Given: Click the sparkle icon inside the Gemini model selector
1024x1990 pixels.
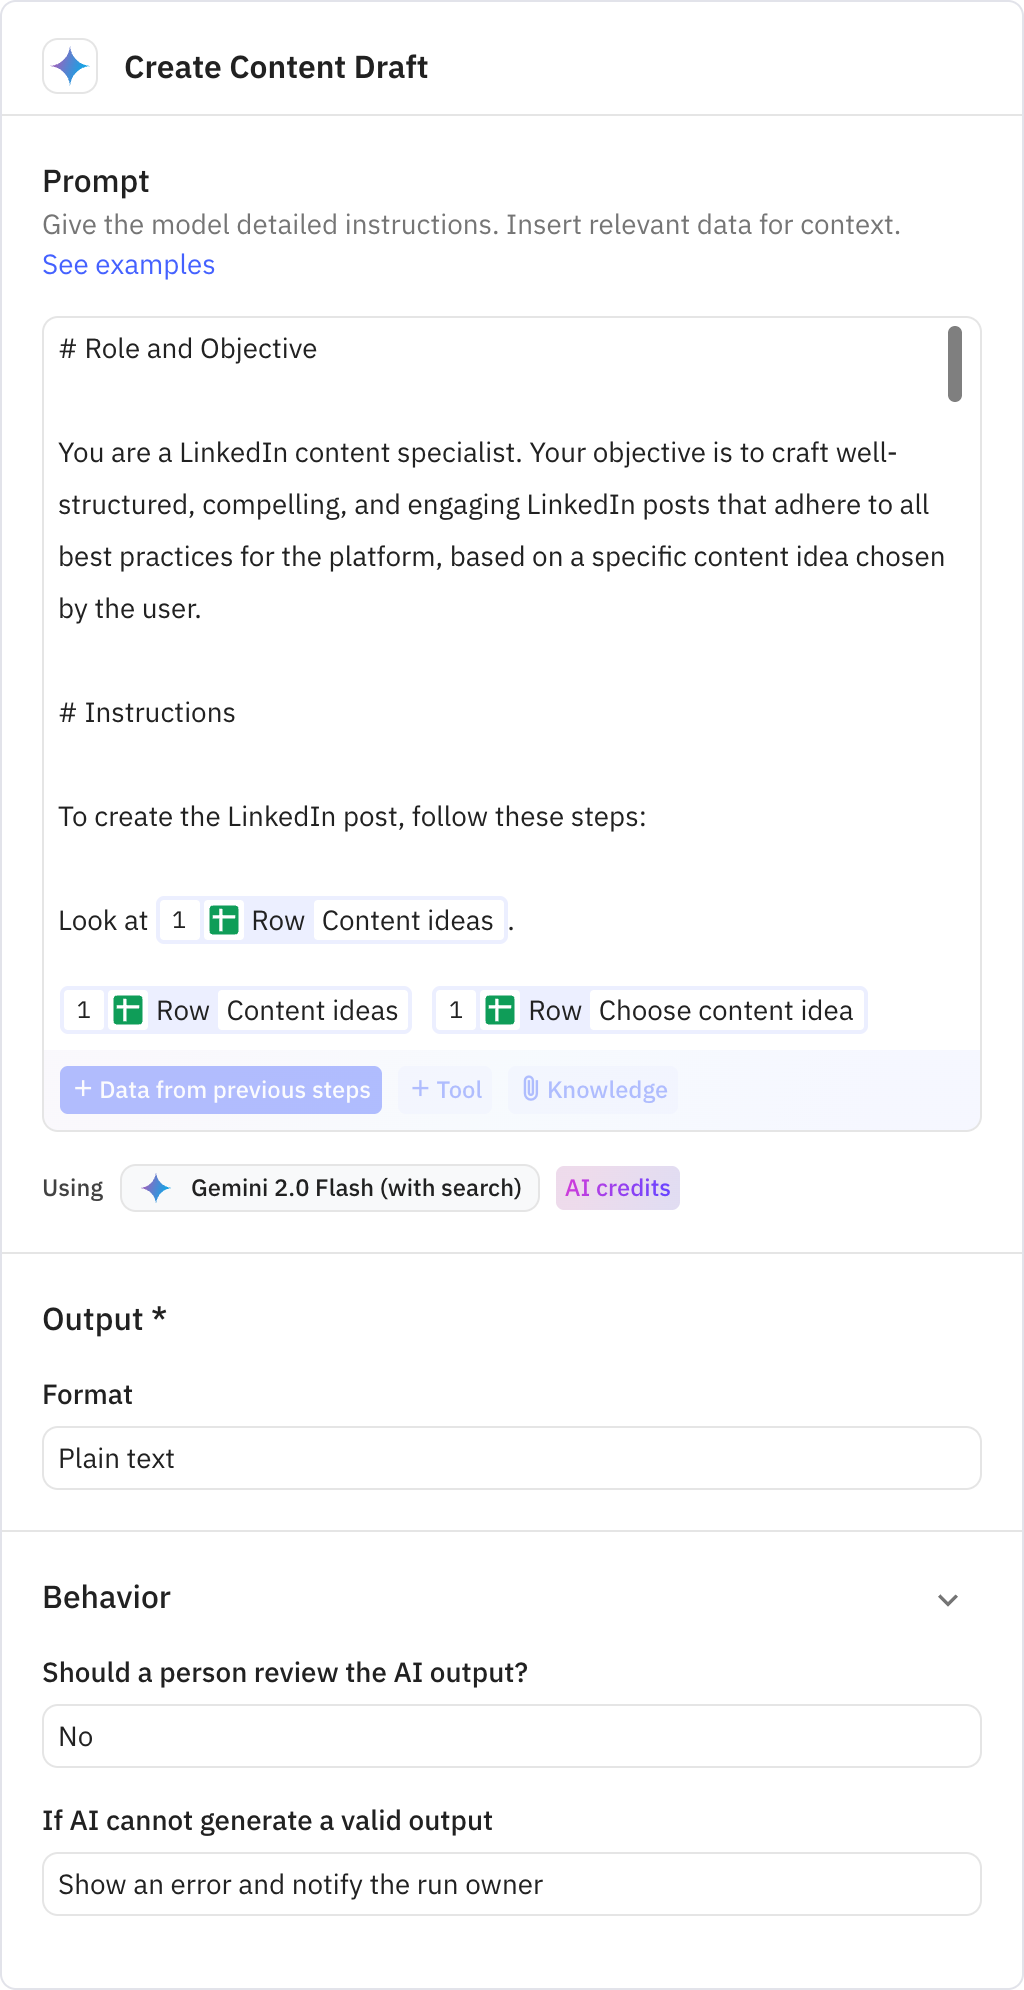Looking at the screenshot, I should [x=157, y=1188].
